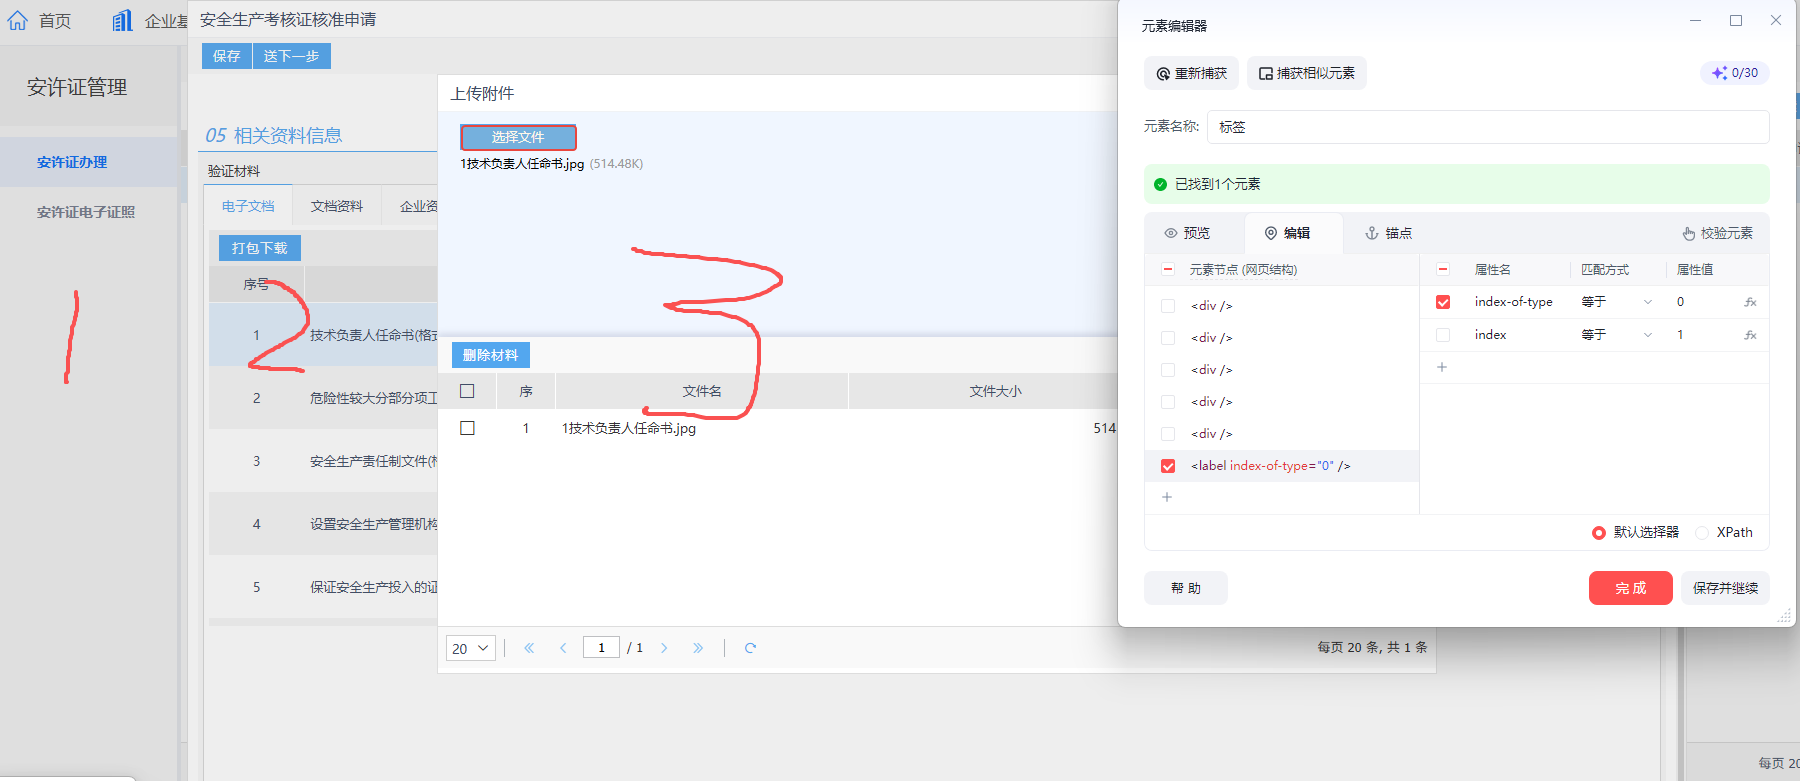Click file name 1技术负责人任命书.jpg in table
The height and width of the screenshot is (781, 1800).
(629, 428)
